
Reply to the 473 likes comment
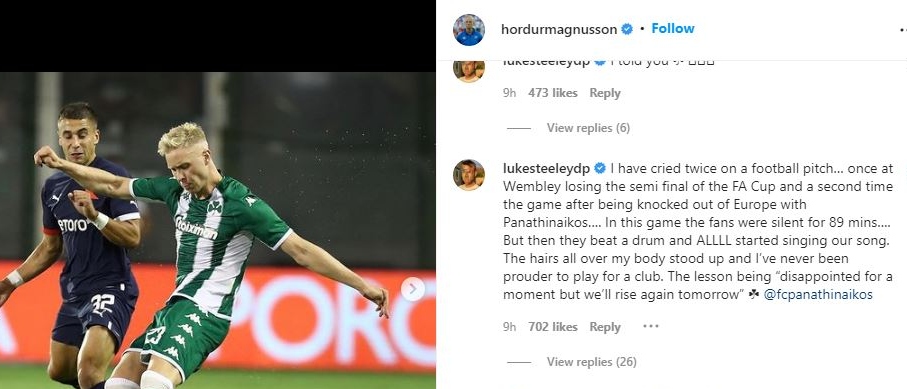point(604,93)
